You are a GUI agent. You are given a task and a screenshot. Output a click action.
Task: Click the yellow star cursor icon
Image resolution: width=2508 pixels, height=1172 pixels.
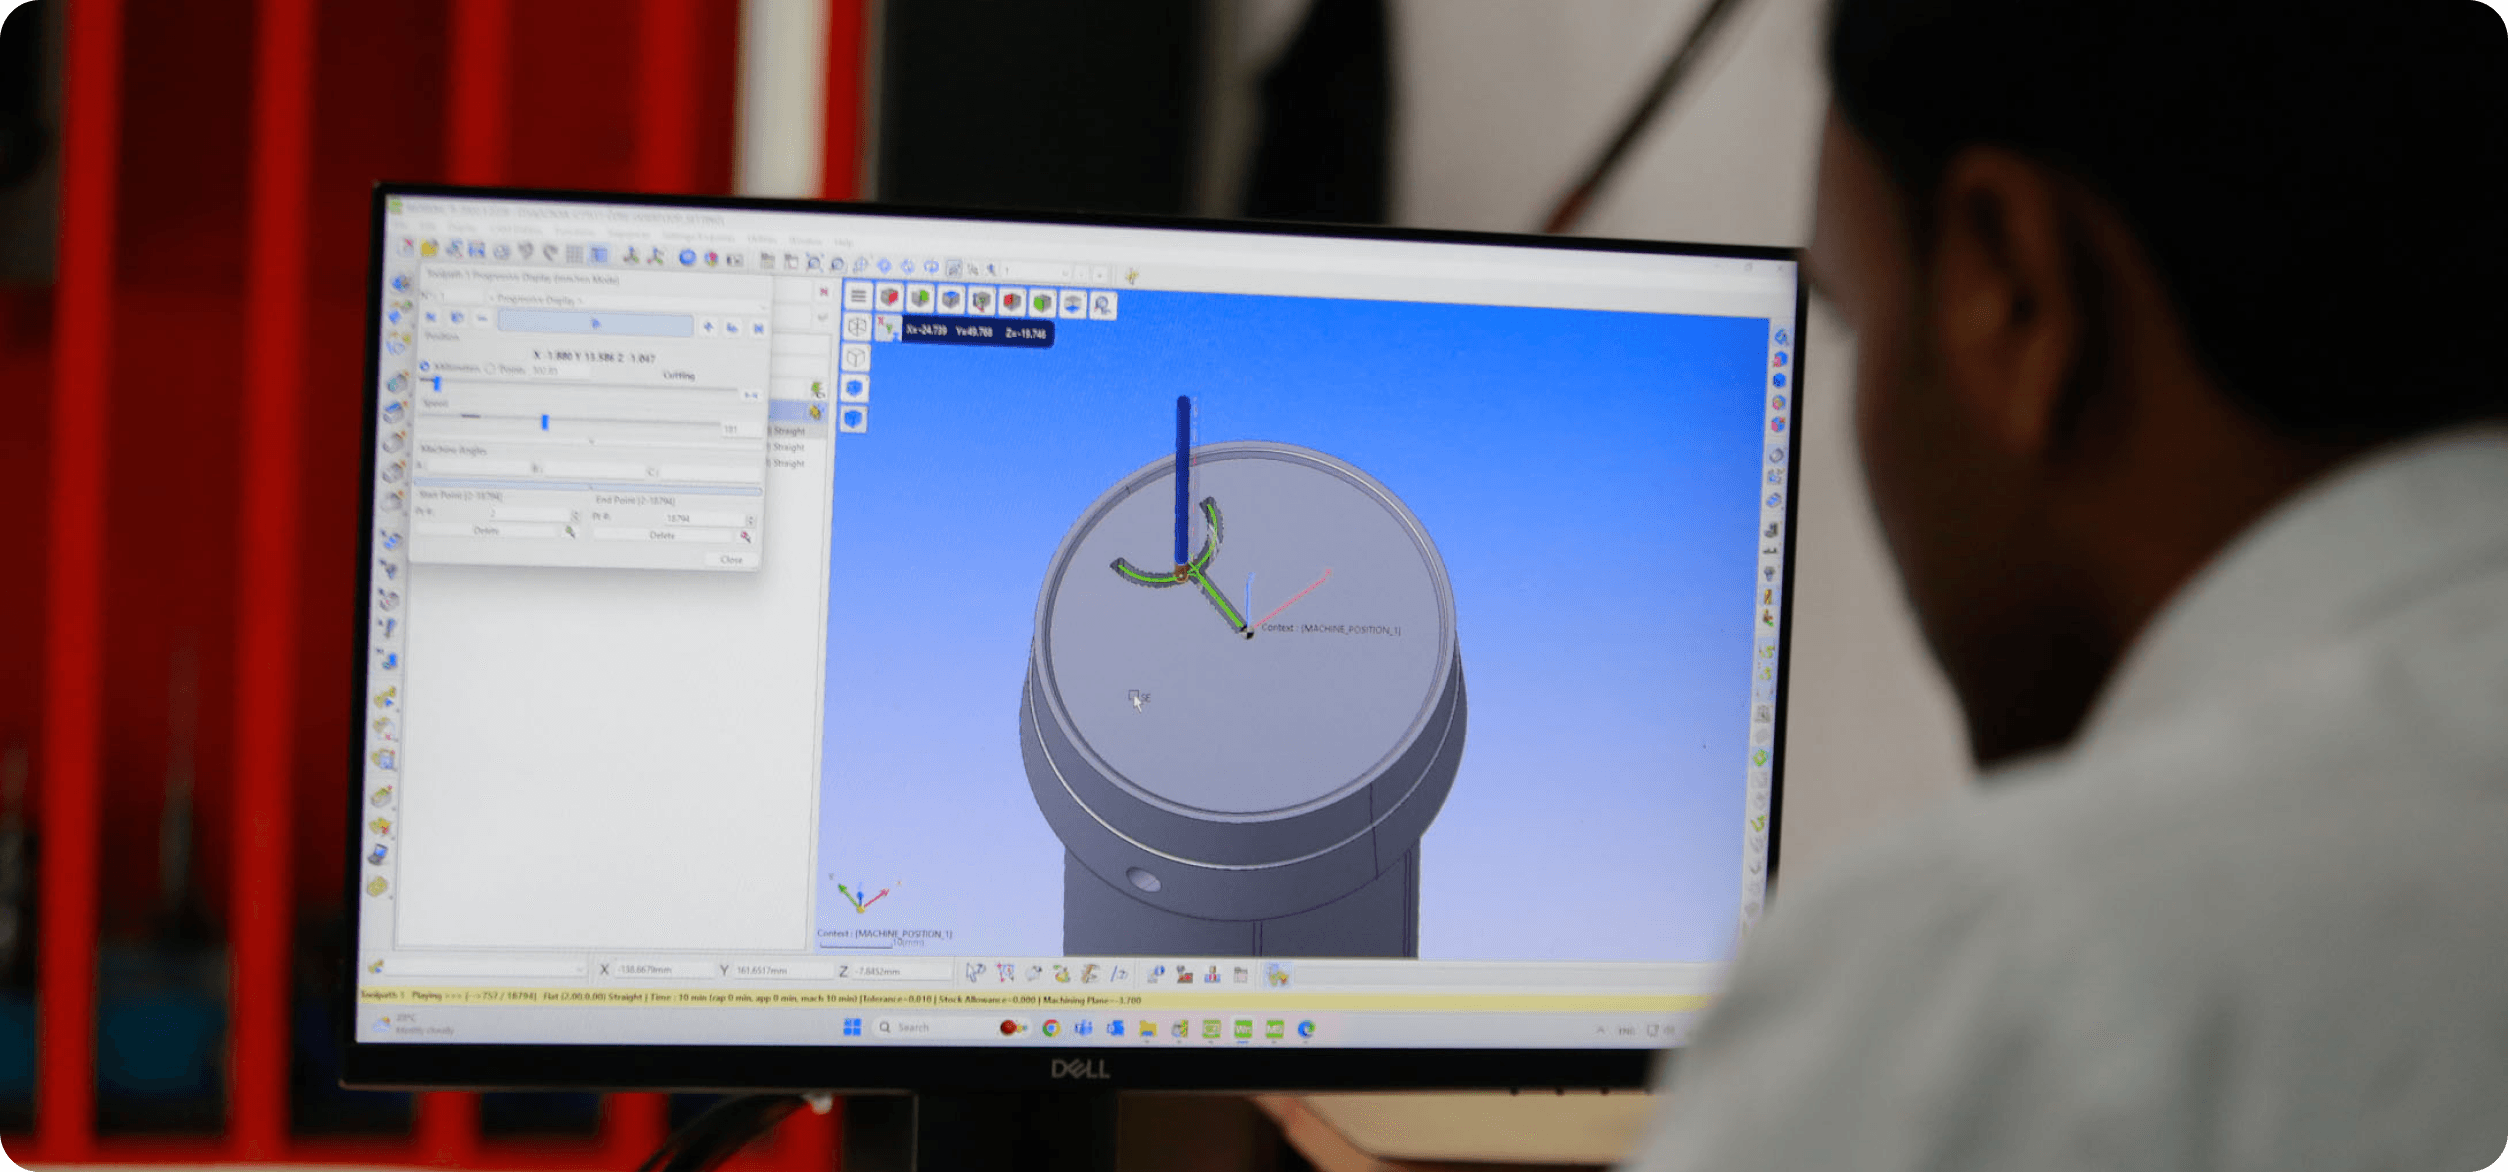pos(1131,276)
